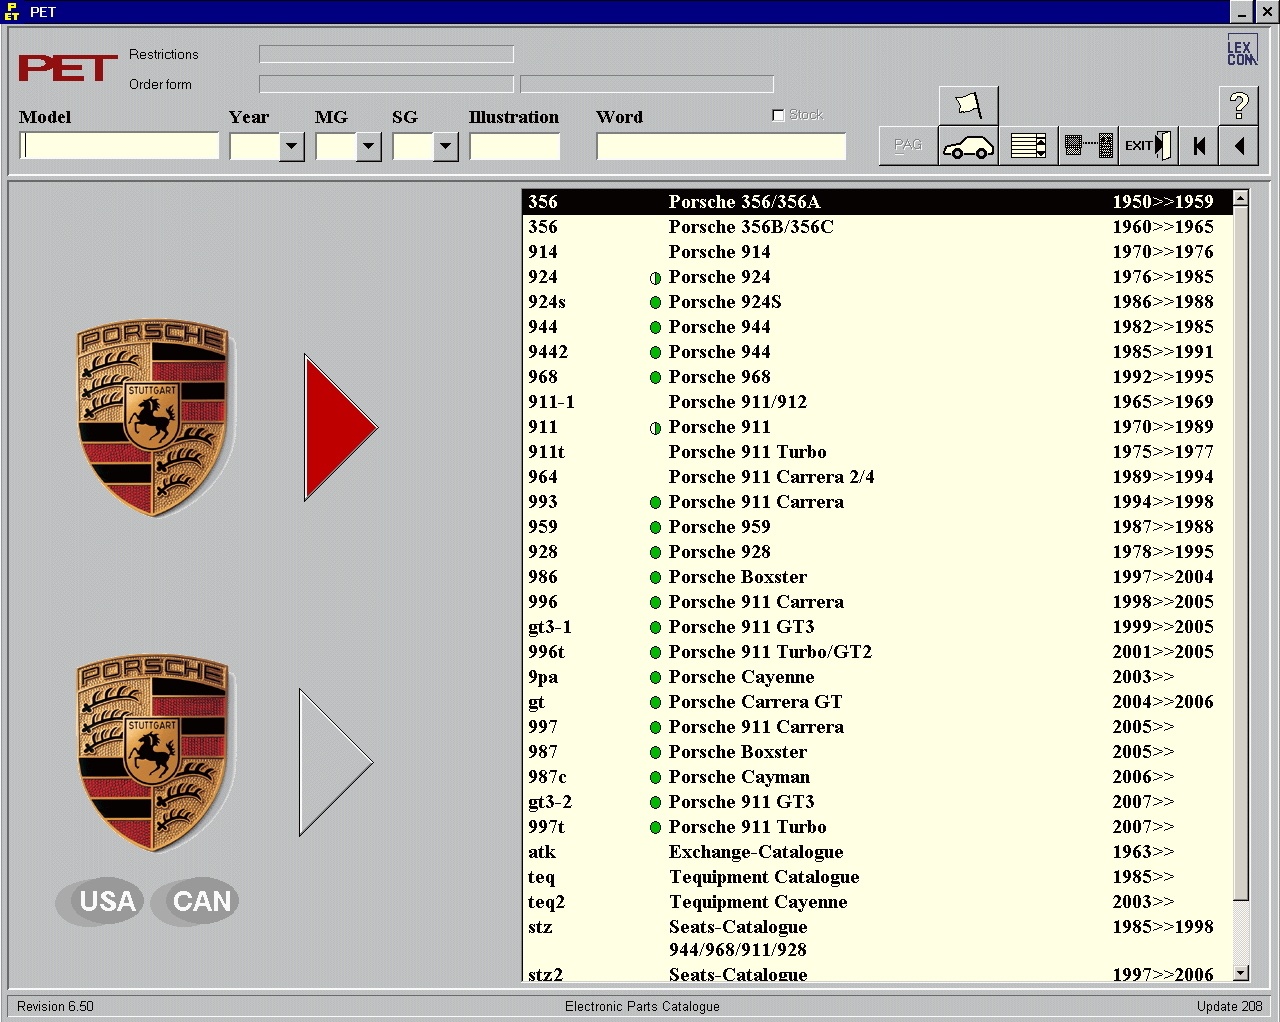Select Tequipment Cayenne row
The width and height of the screenshot is (1280, 1022).
click(x=877, y=902)
